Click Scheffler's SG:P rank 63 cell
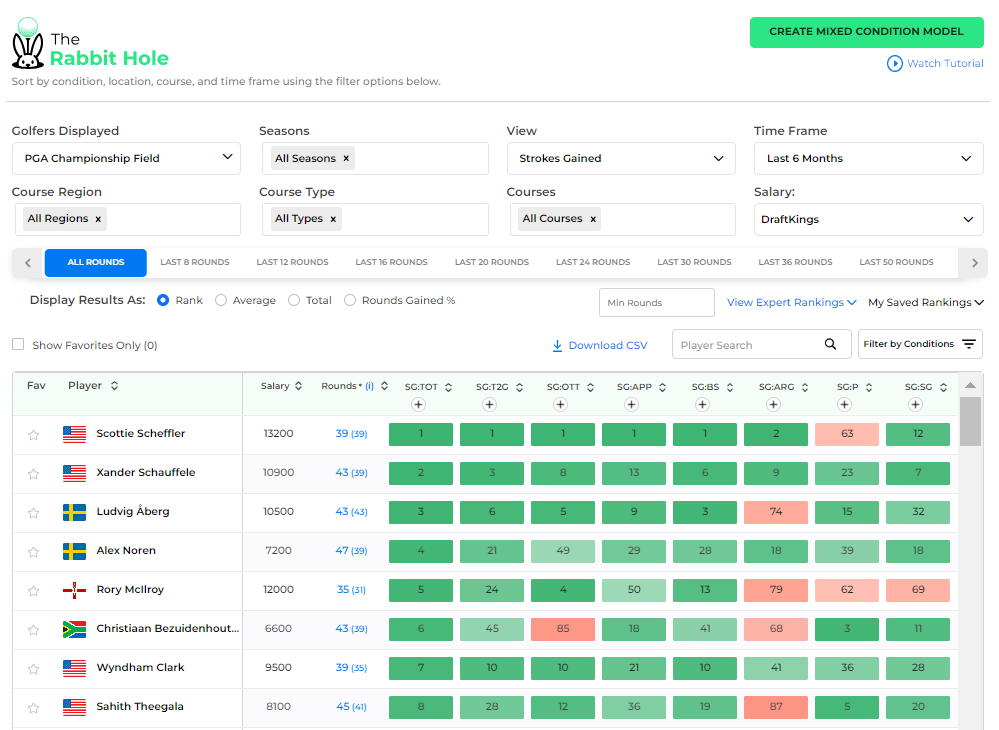 847,434
